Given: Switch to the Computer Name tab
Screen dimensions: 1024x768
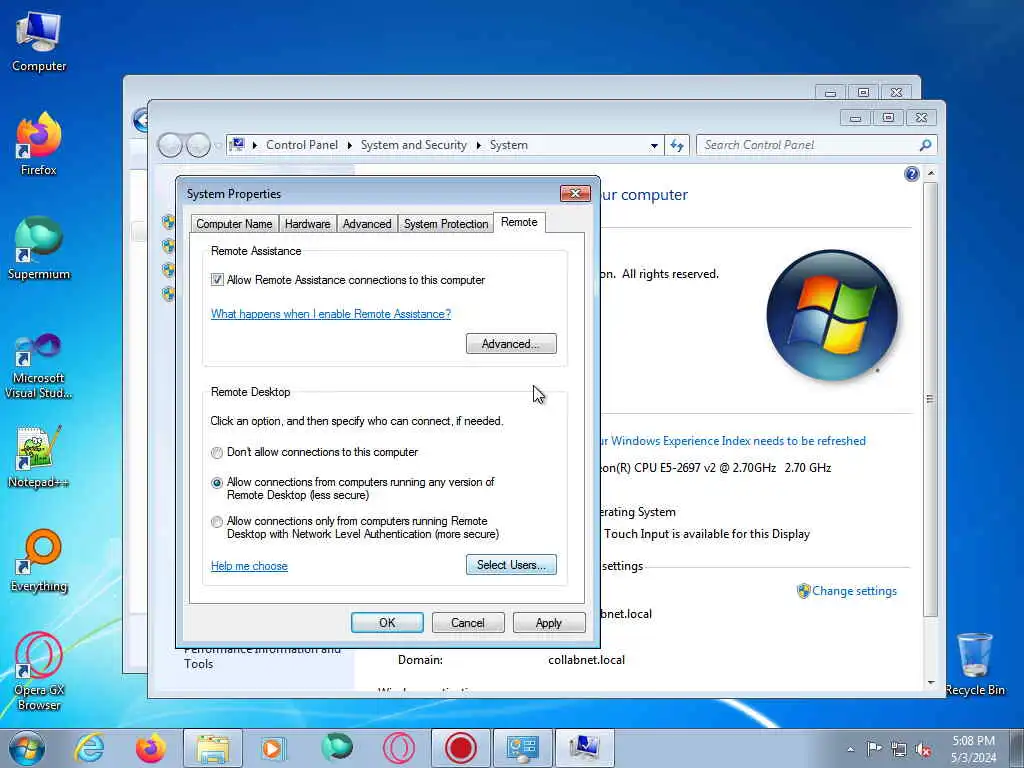Looking at the screenshot, I should pyautogui.click(x=234, y=224).
